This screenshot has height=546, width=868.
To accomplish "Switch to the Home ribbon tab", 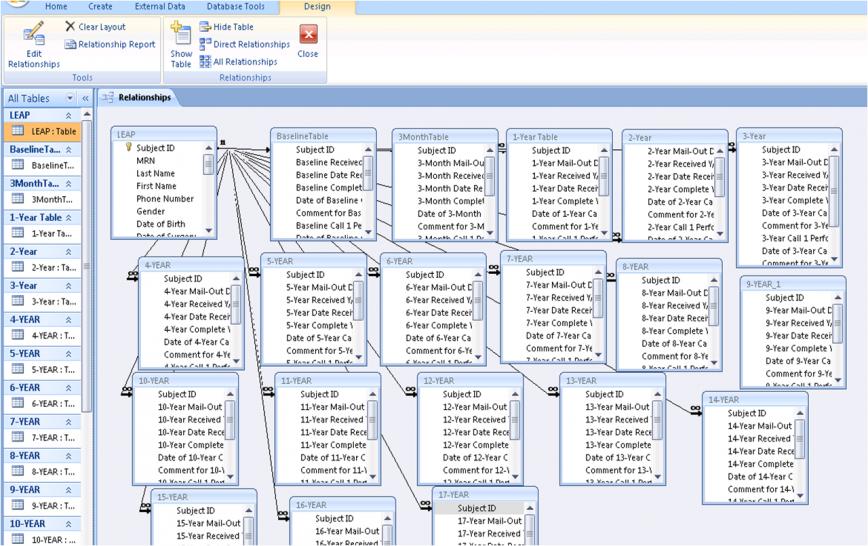I will coord(56,6).
